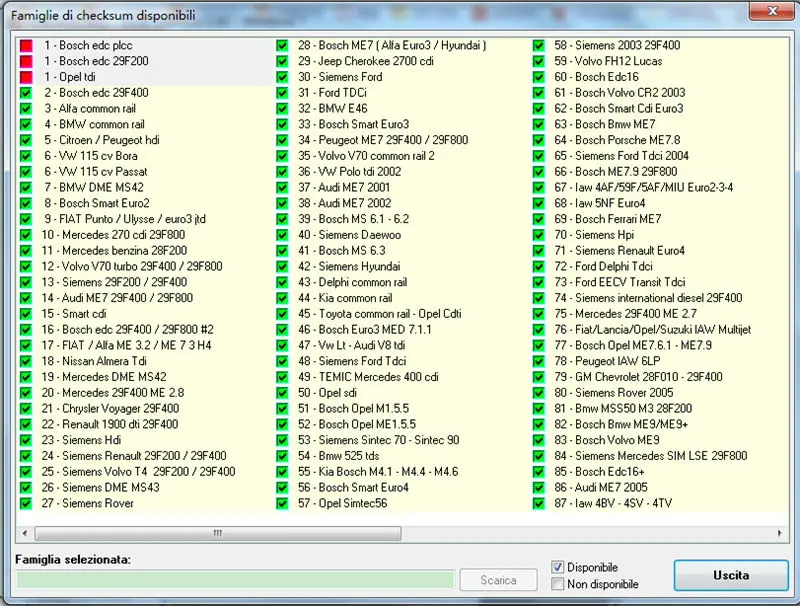
Task: Select 53 - Siemens Sintec 70 - Sintec 90
Action: pyautogui.click(x=379, y=440)
